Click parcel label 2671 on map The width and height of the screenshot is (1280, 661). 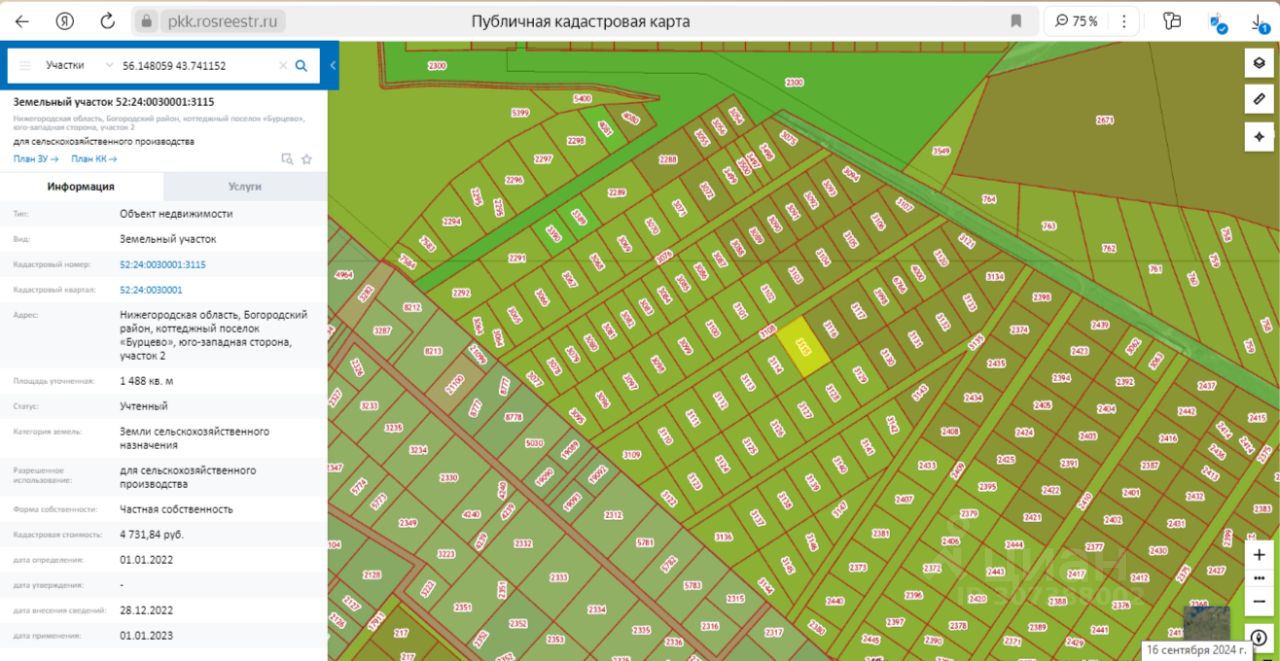1105,120
